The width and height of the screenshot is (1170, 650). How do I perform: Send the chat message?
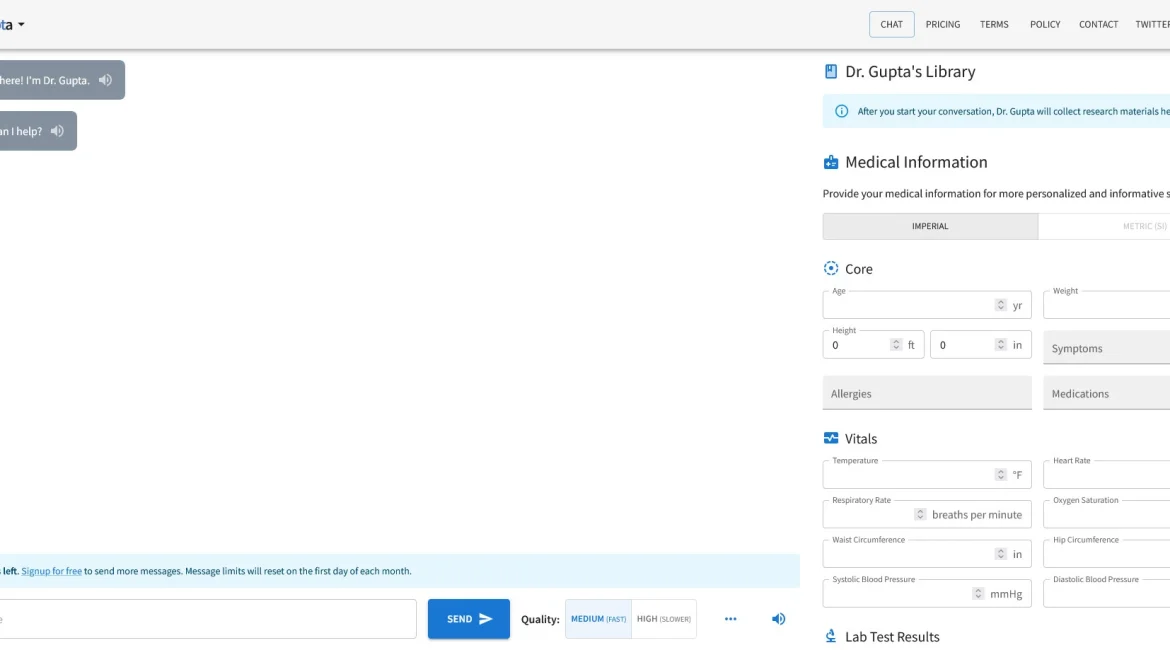click(469, 619)
